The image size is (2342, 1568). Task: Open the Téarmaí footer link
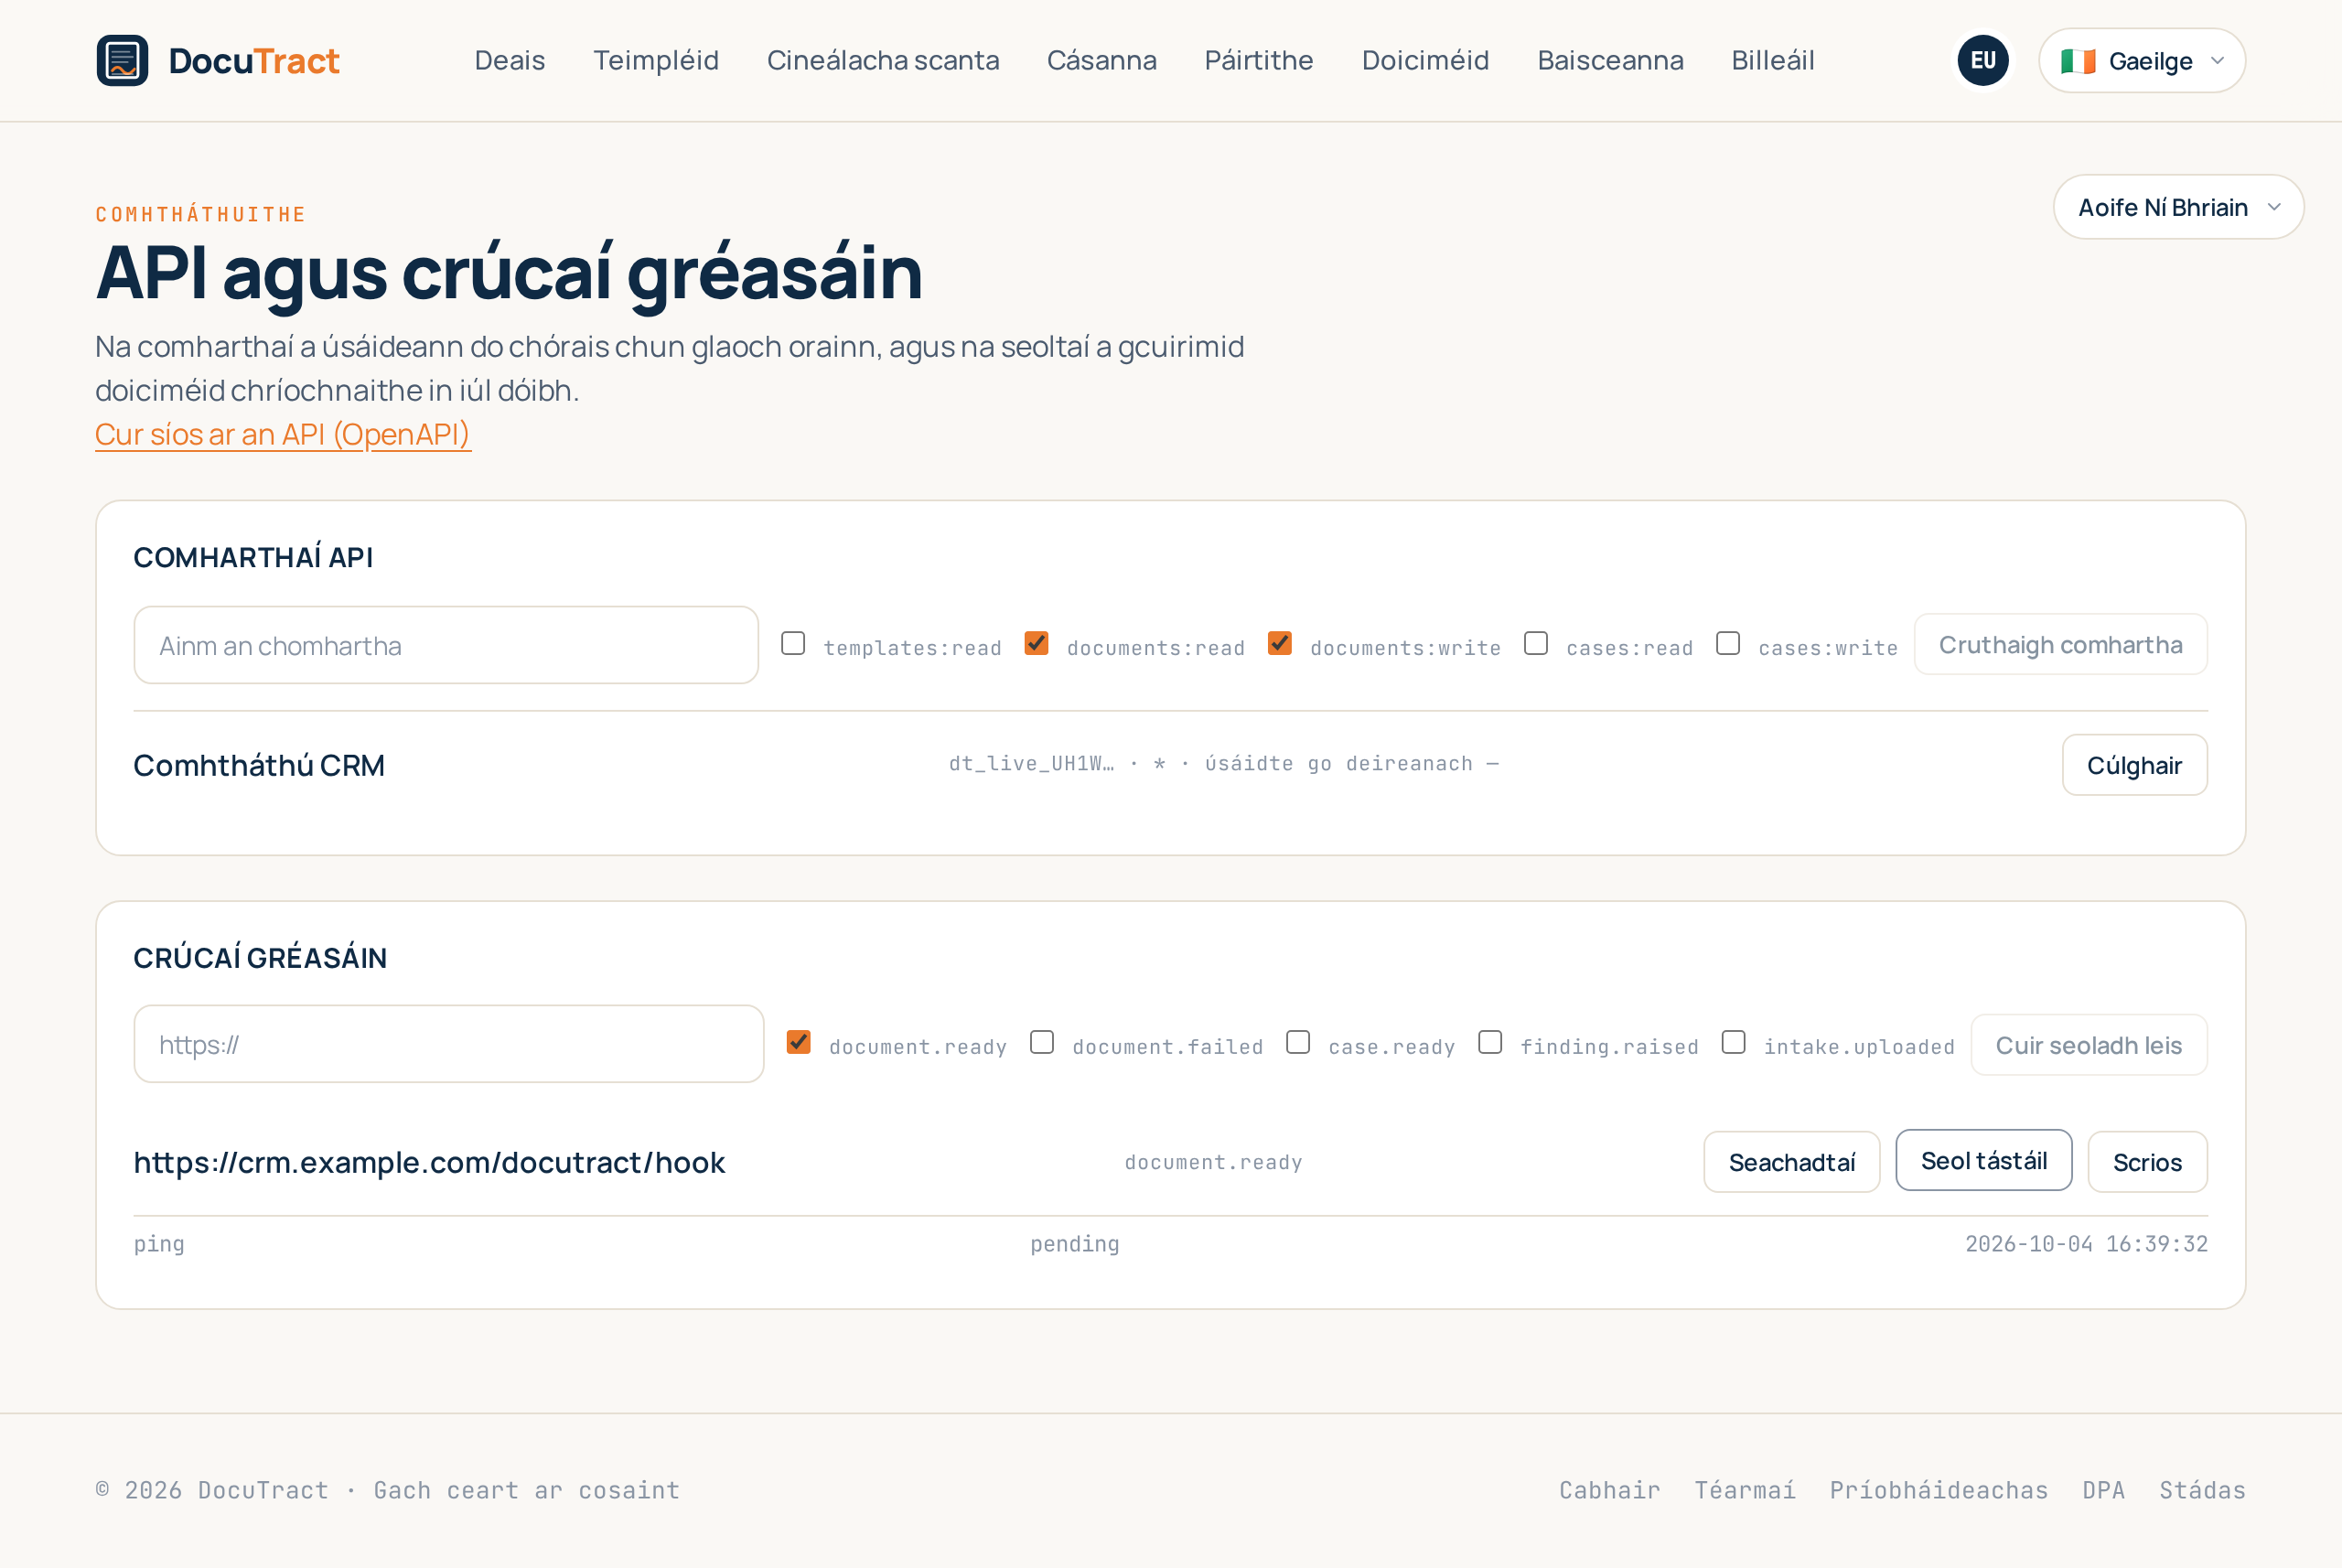(x=1745, y=1490)
